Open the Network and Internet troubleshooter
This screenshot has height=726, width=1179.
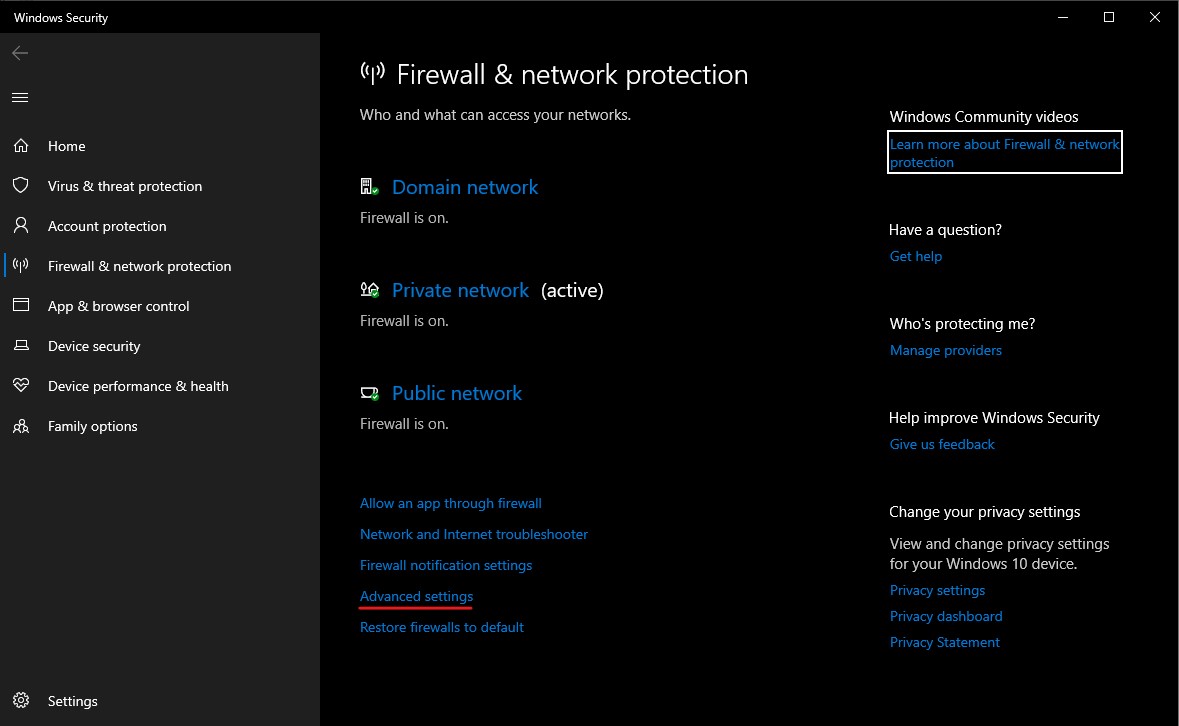473,534
